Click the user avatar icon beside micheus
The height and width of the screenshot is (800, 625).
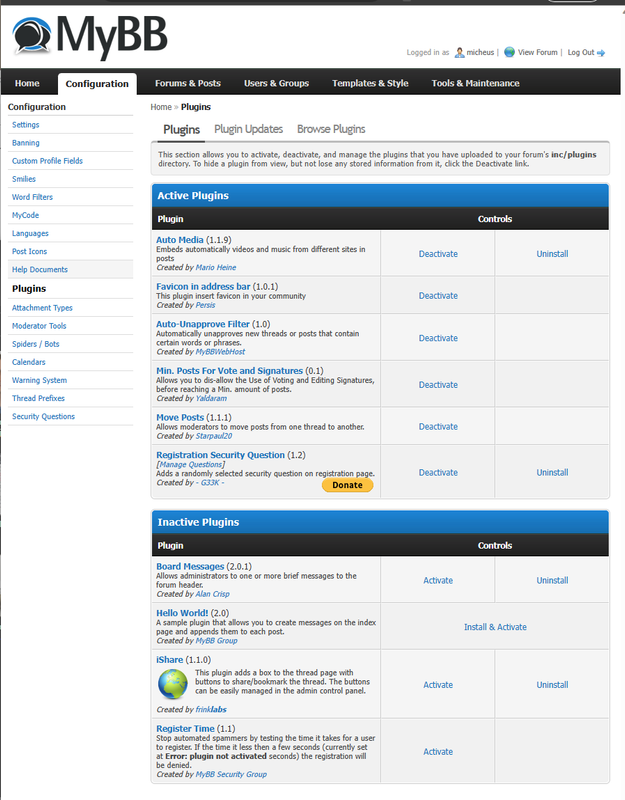tap(459, 52)
